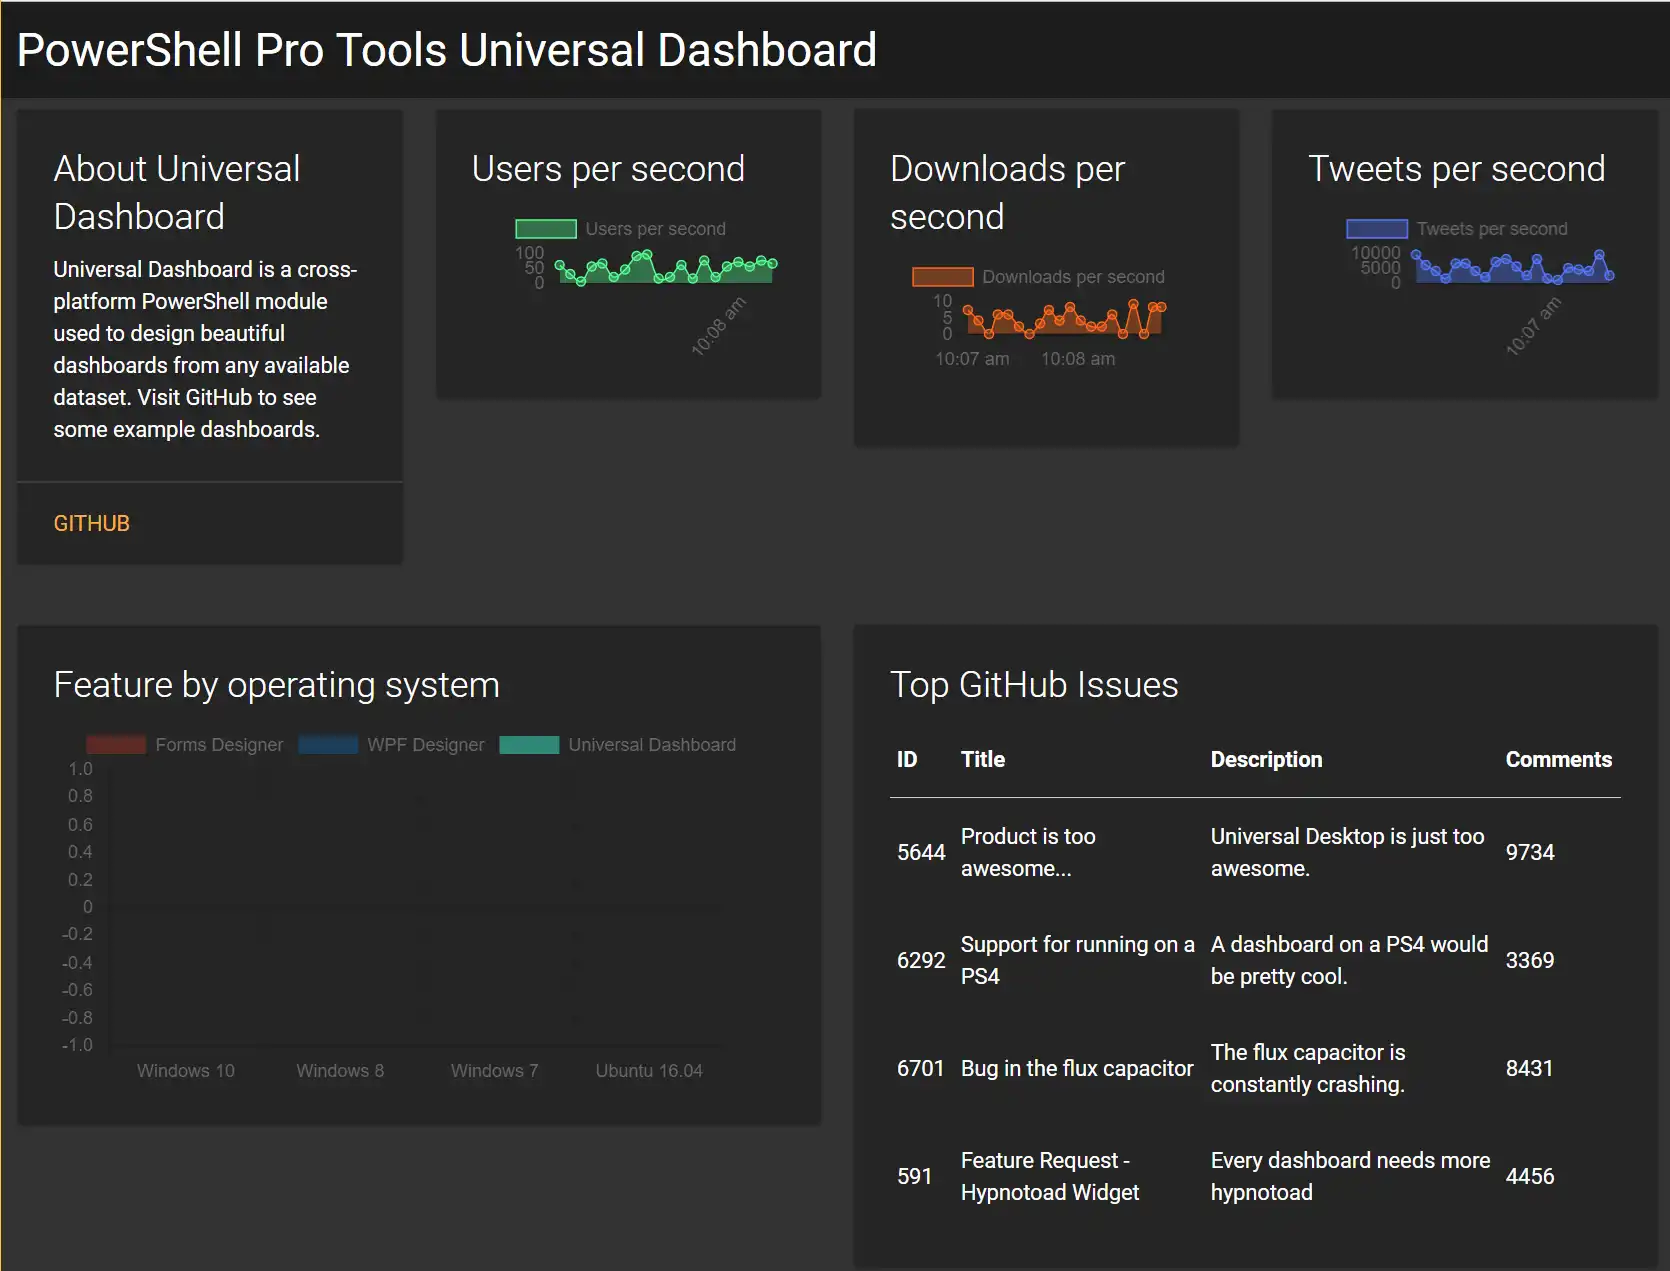This screenshot has height=1271, width=1670.
Task: Click the Feature by operating system heading
Action: point(276,685)
